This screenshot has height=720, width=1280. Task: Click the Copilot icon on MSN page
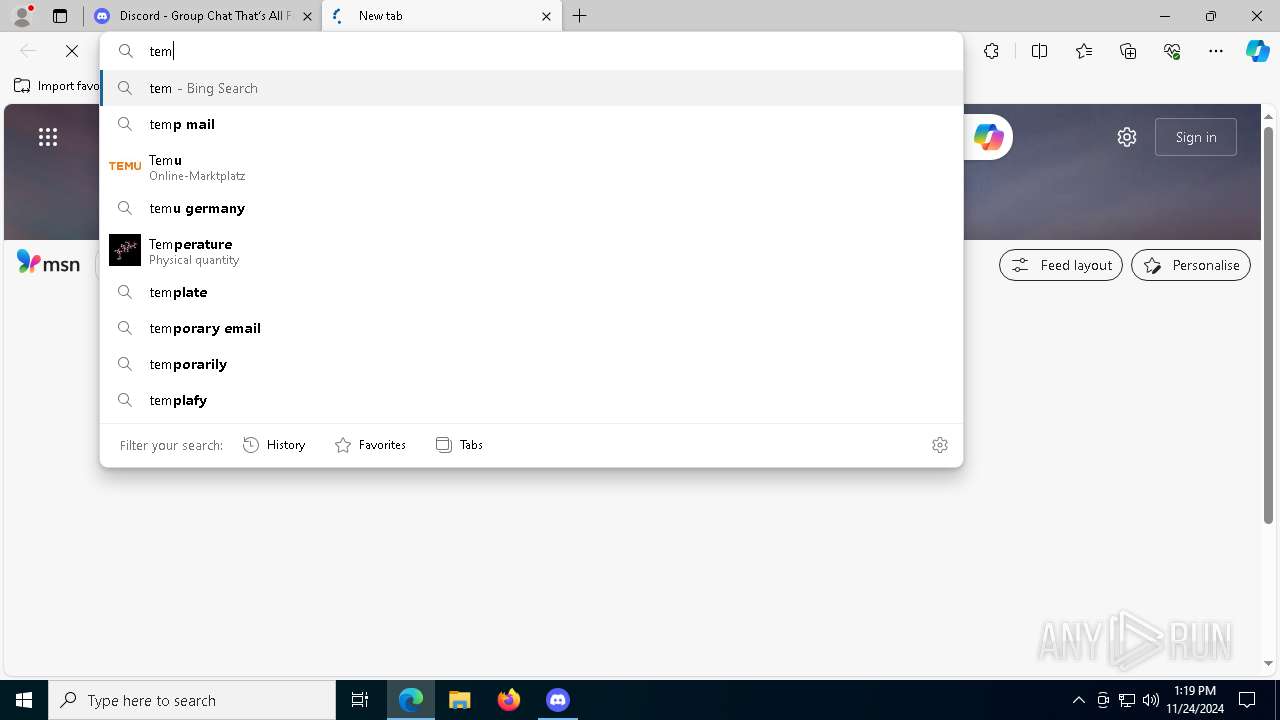(989, 137)
